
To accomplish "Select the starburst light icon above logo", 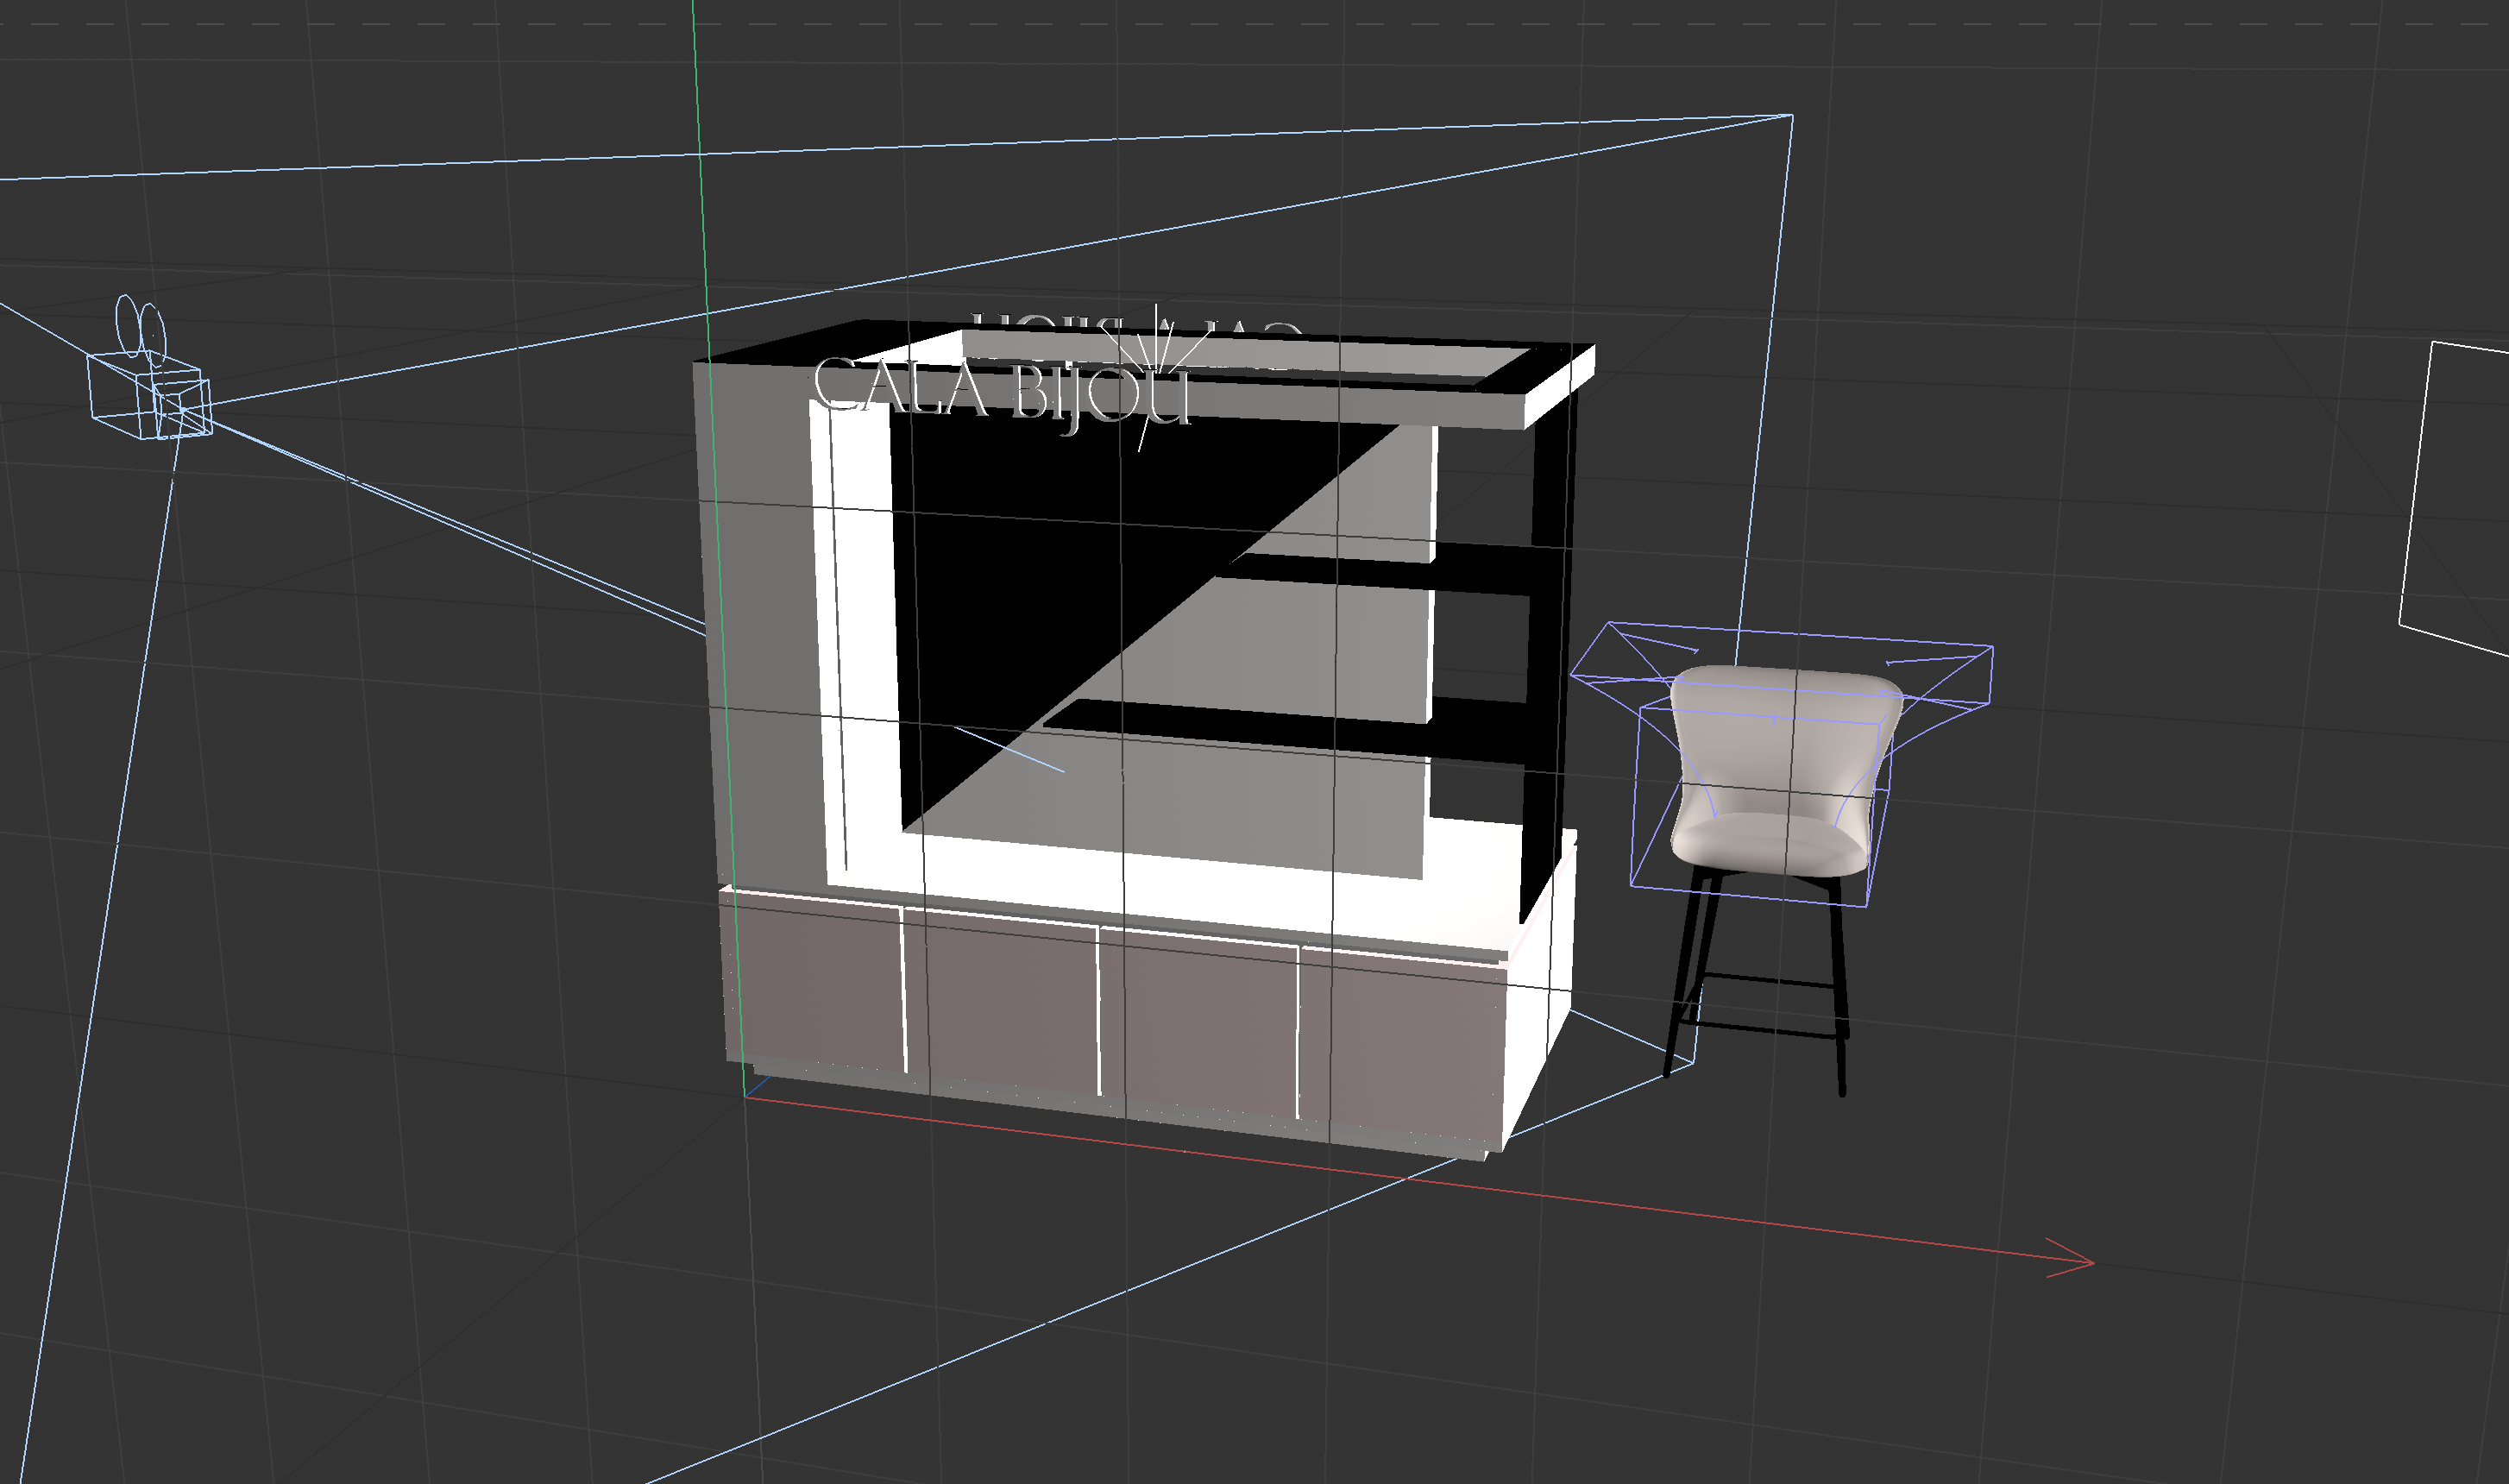I will tap(1158, 345).
